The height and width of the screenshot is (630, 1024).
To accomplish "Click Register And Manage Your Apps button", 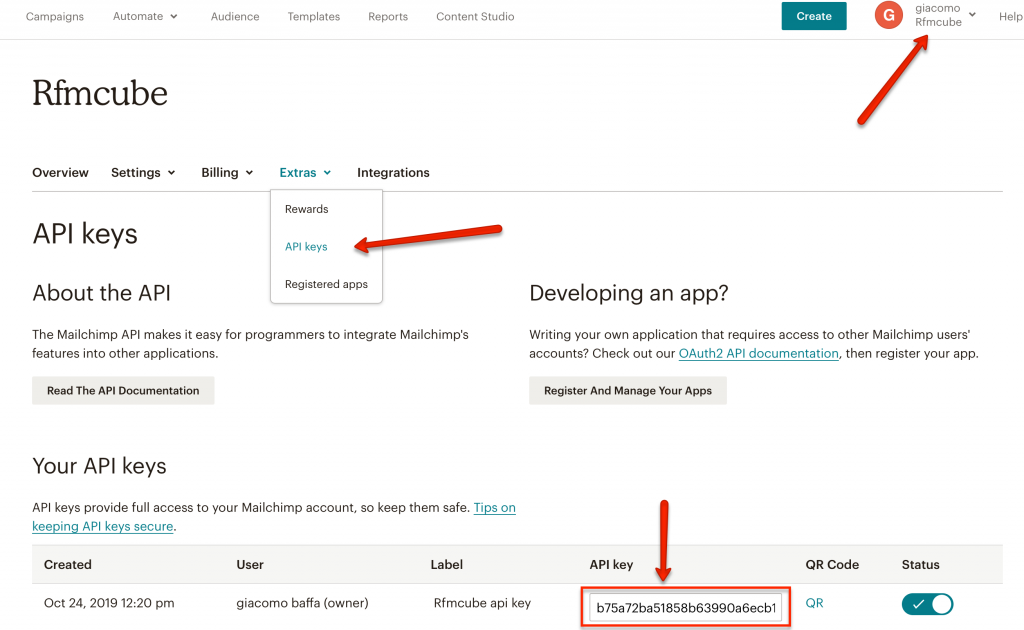I will (x=628, y=390).
